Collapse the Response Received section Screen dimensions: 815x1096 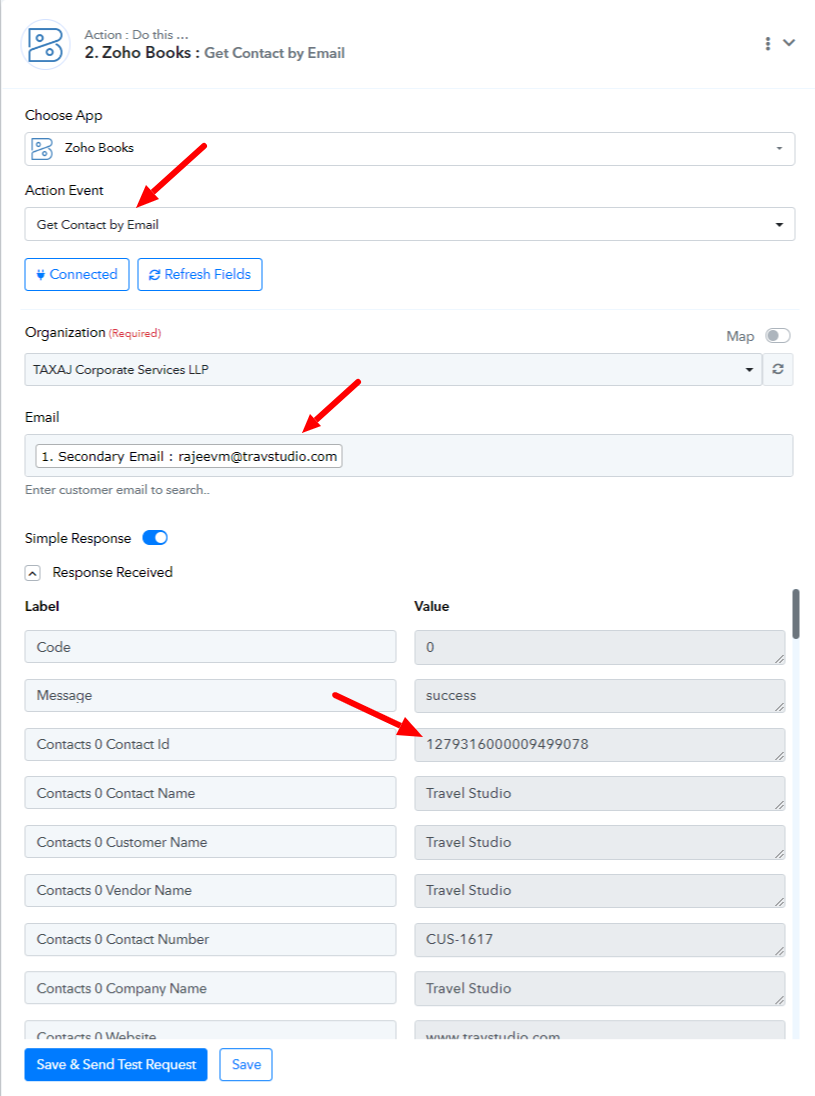32,573
